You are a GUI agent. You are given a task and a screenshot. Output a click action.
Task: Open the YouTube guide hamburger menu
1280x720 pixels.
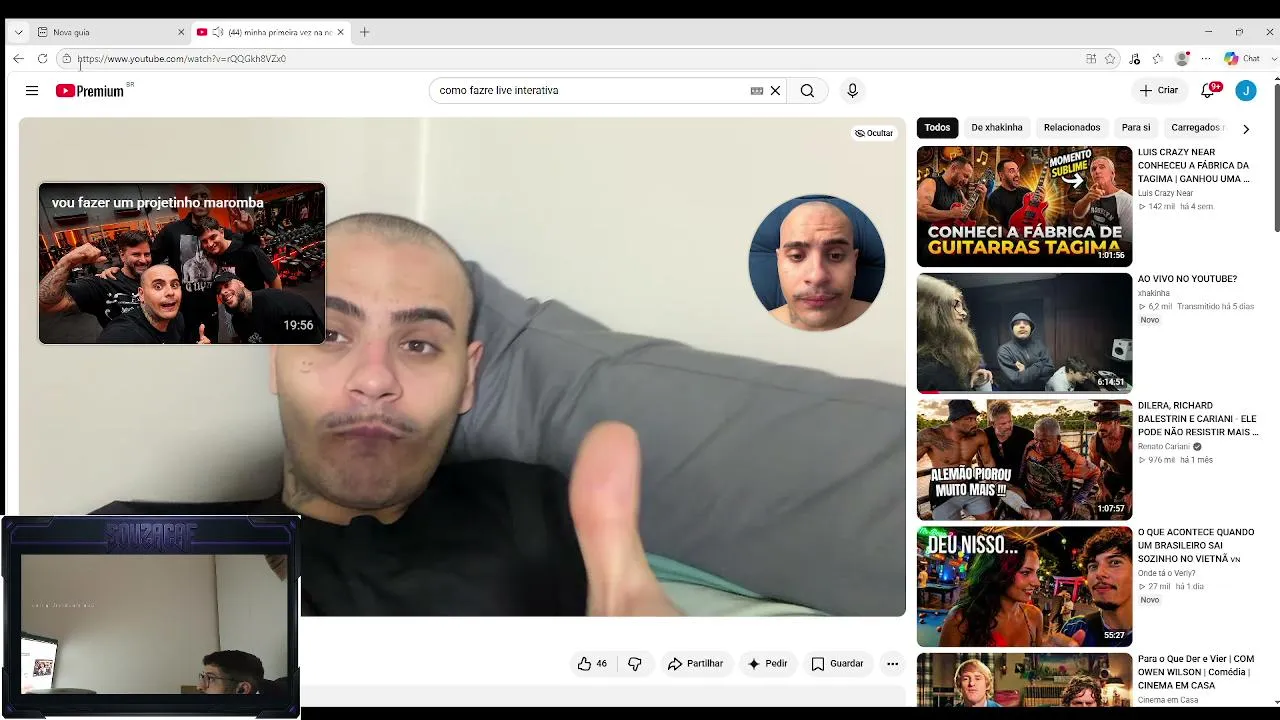tap(32, 91)
